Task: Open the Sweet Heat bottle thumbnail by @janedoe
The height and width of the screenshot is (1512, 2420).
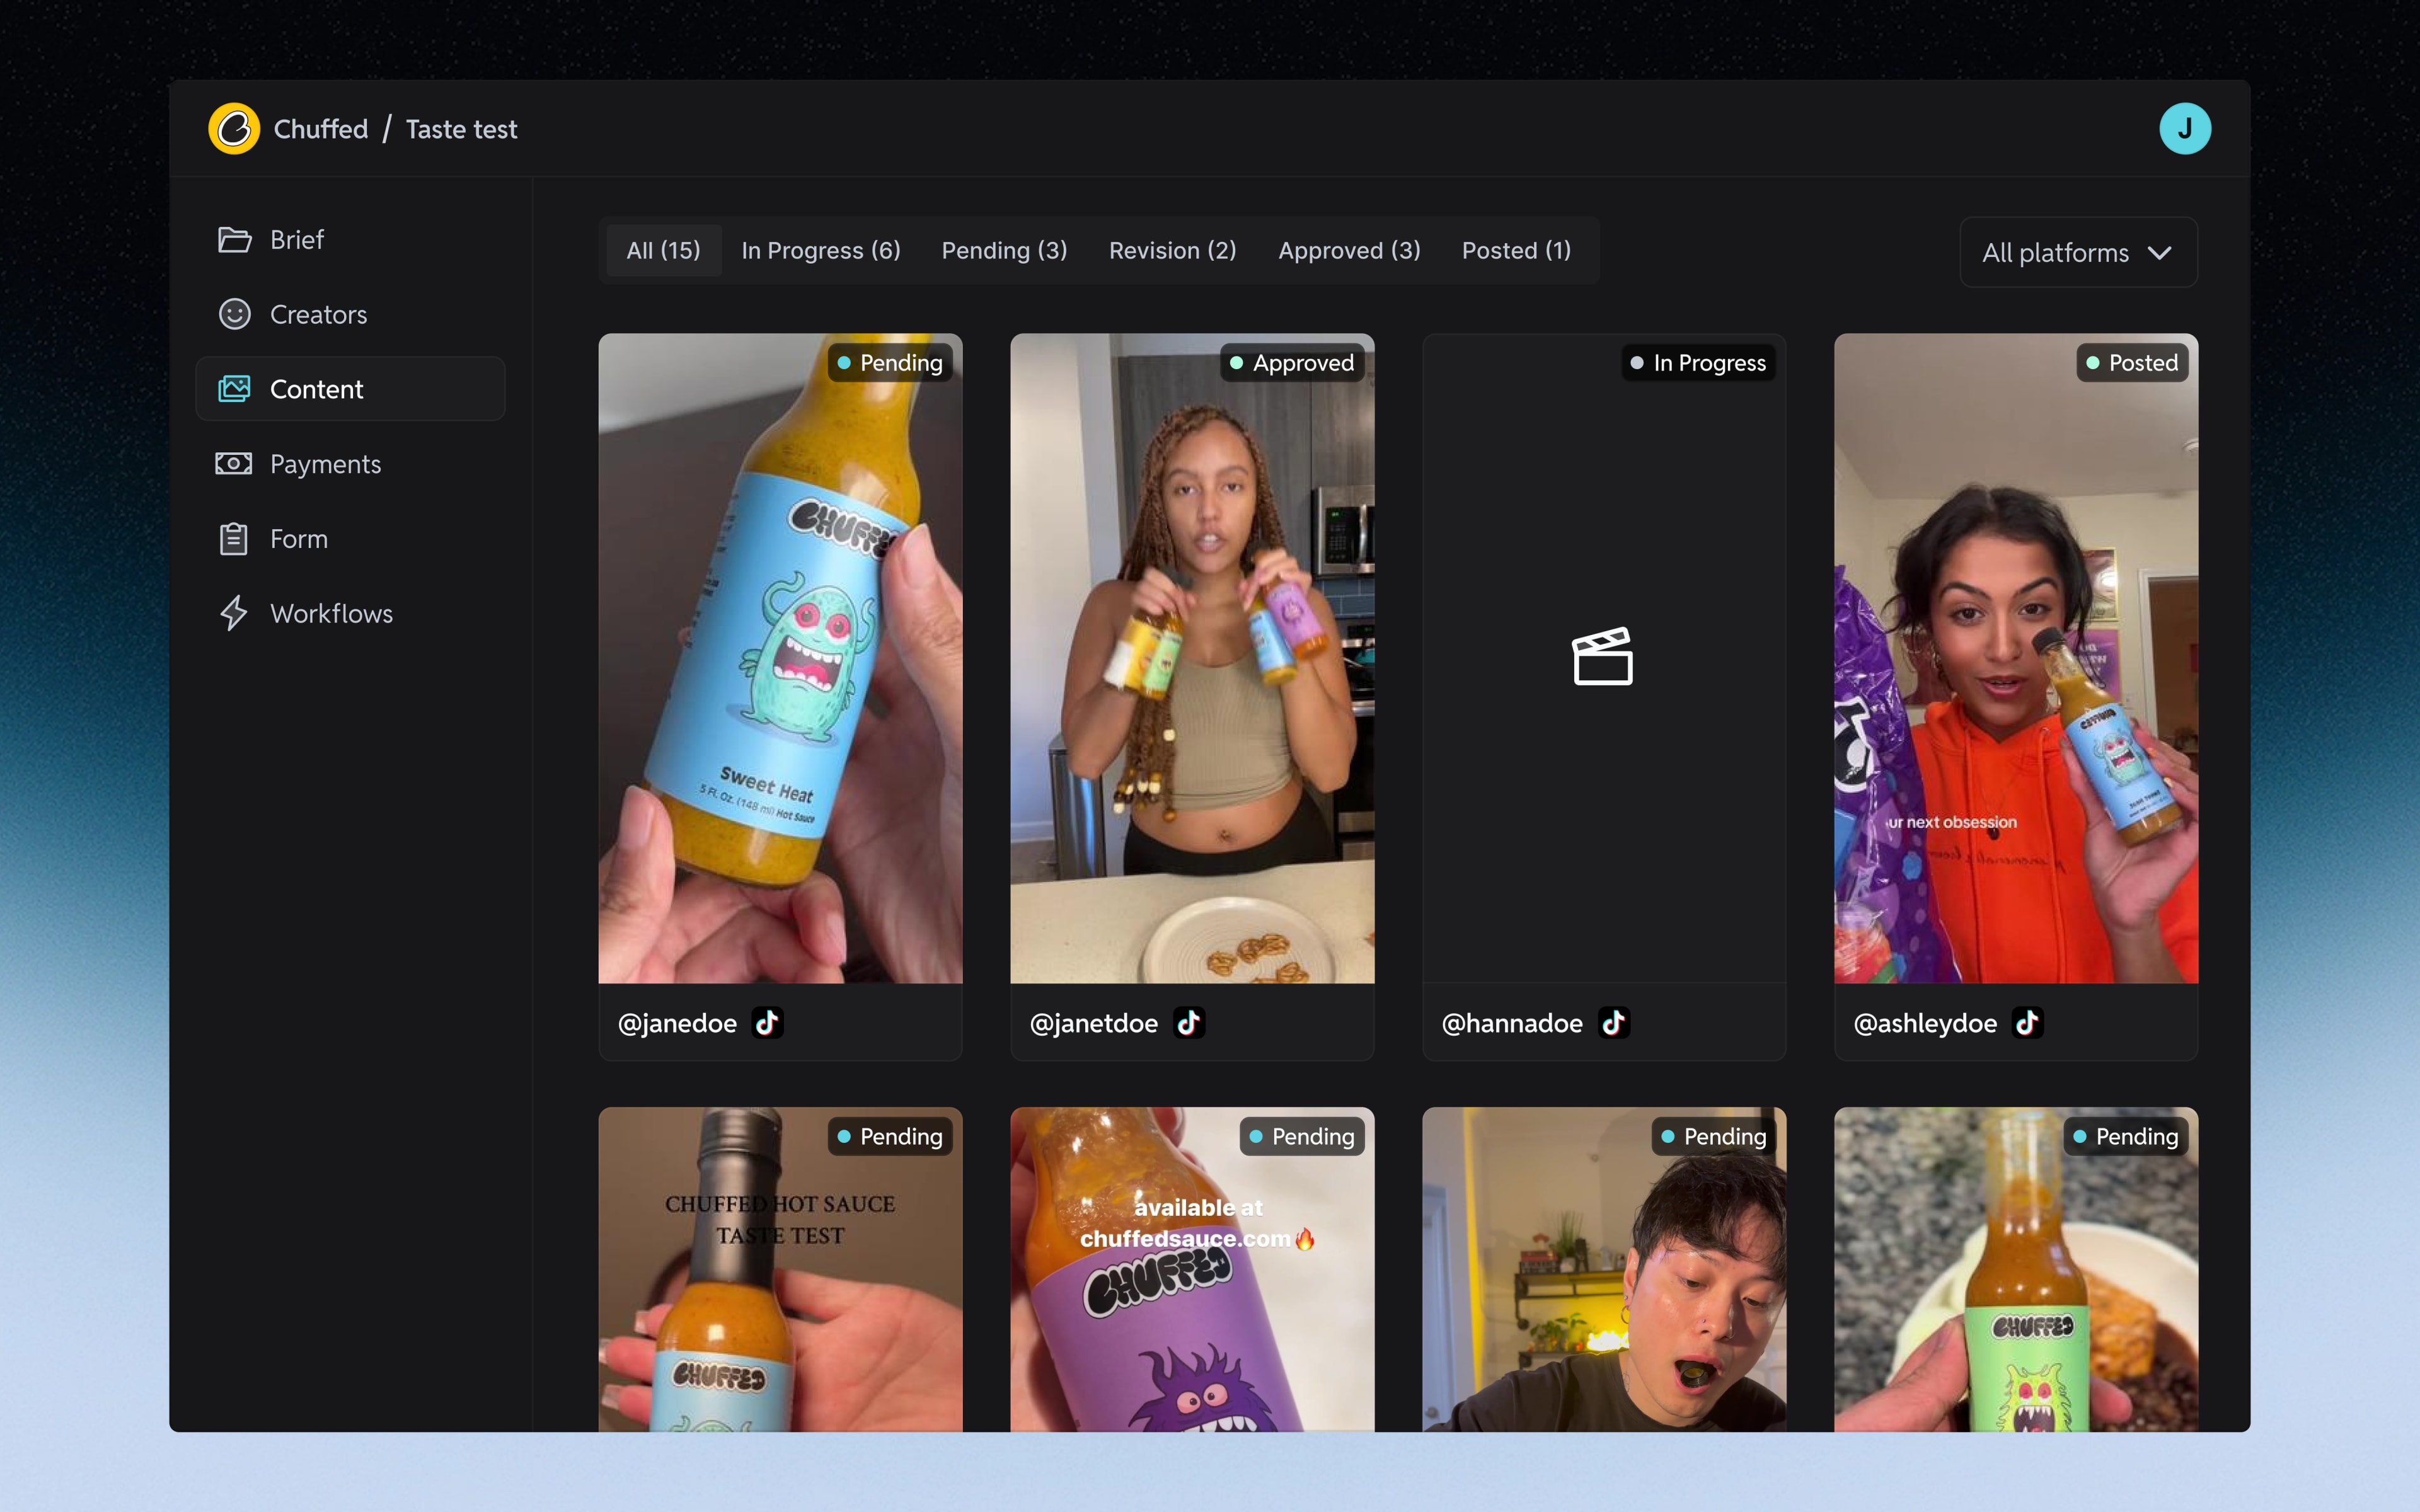Action: (x=780, y=658)
